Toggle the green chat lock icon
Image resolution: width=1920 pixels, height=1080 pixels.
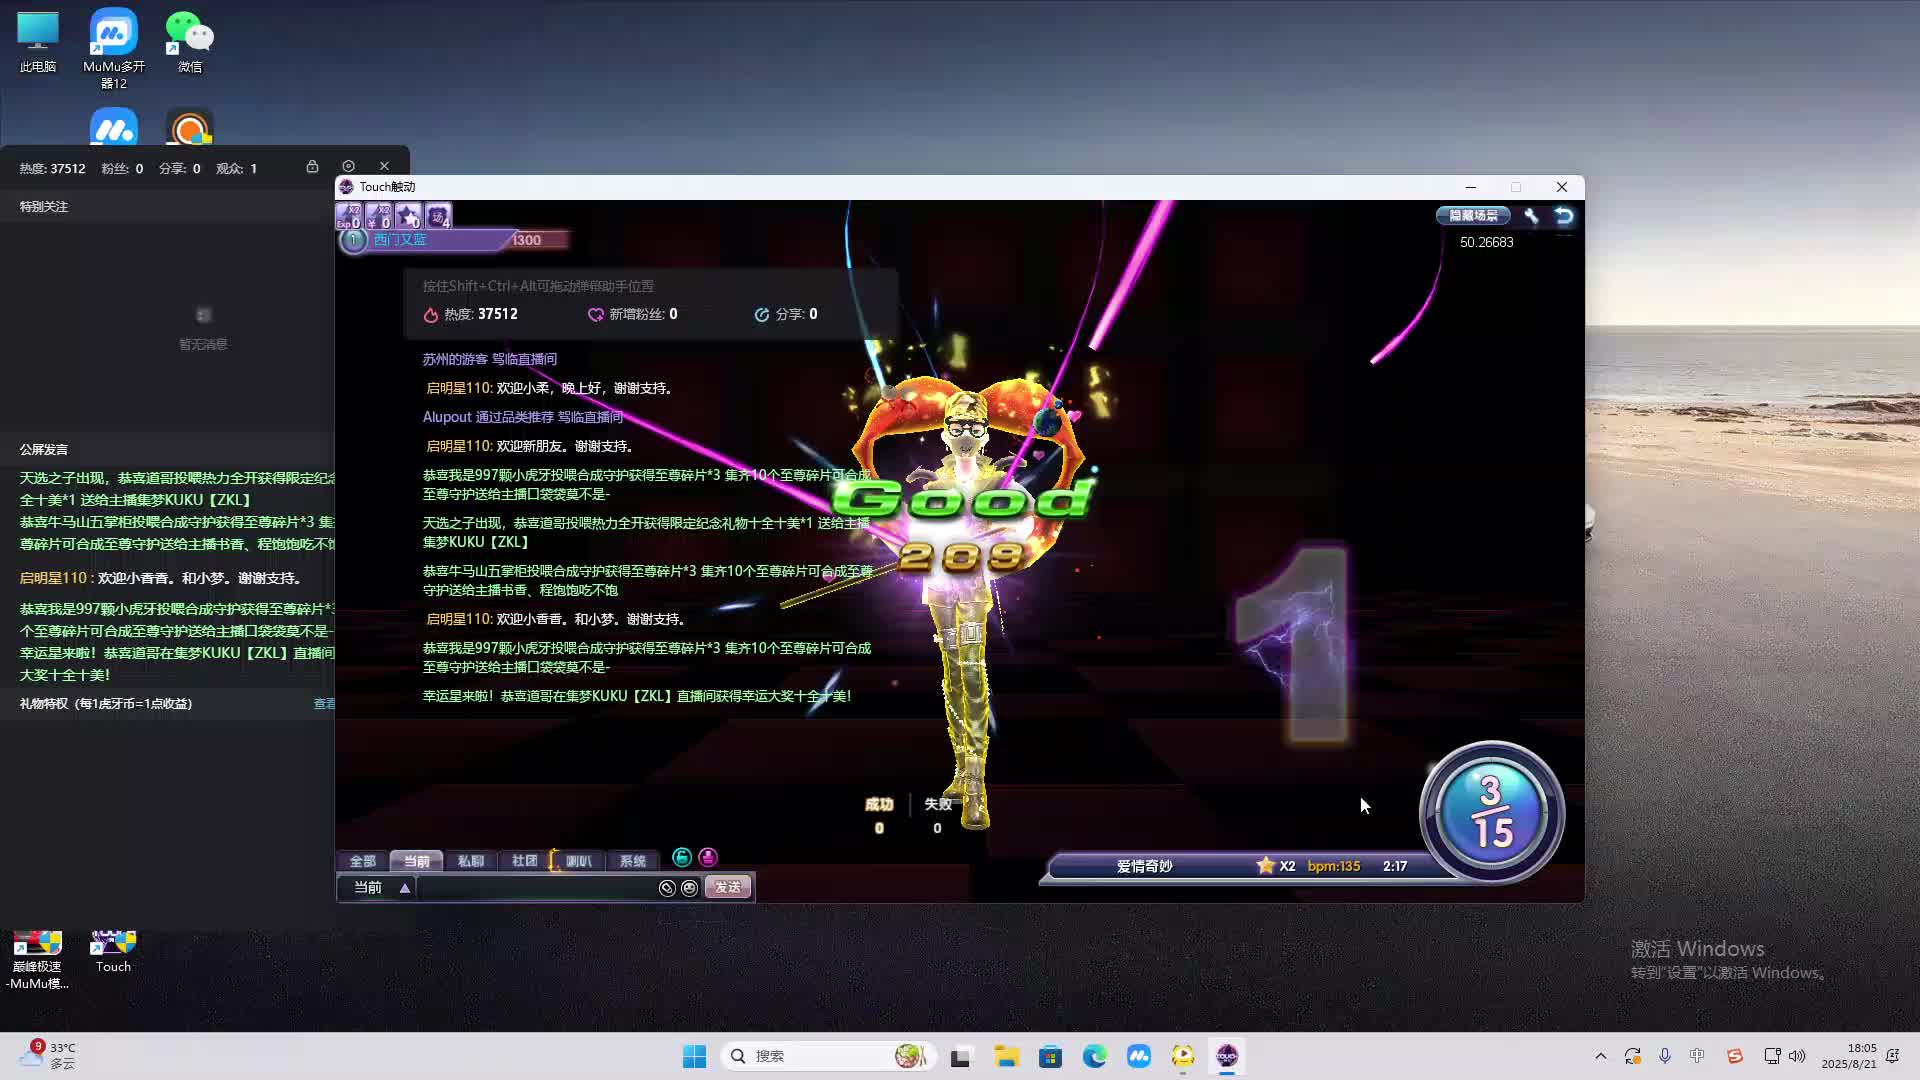(682, 857)
